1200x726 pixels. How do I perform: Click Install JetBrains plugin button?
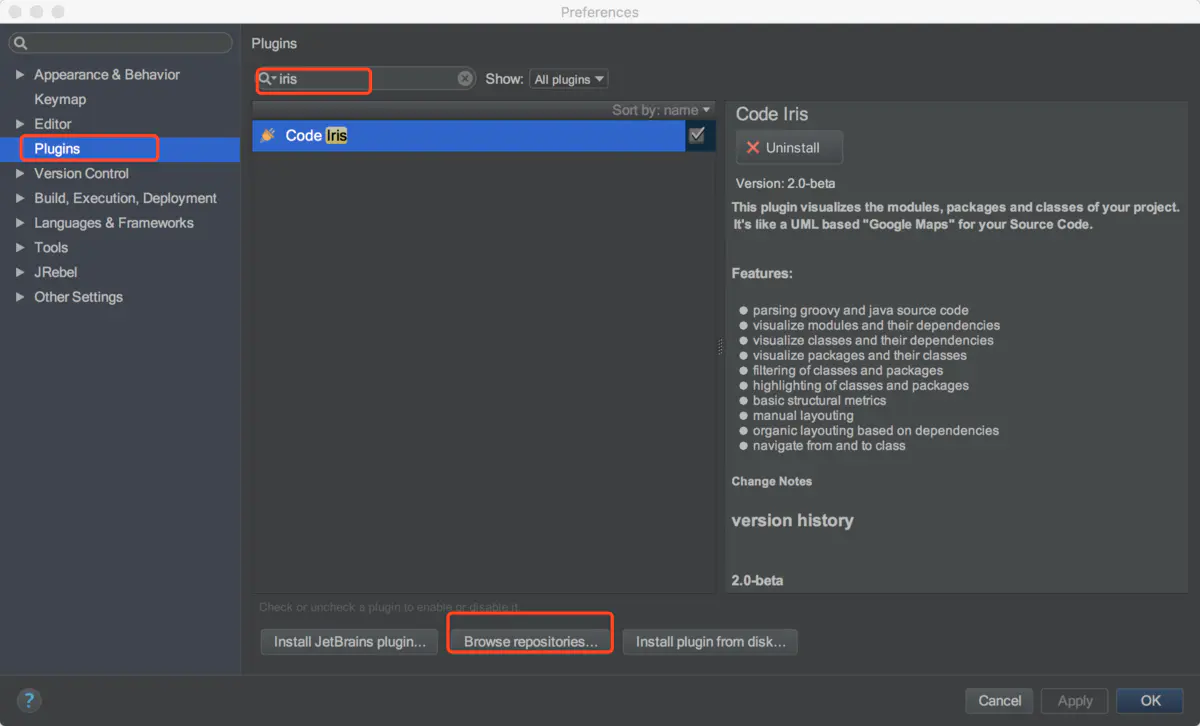click(x=349, y=642)
